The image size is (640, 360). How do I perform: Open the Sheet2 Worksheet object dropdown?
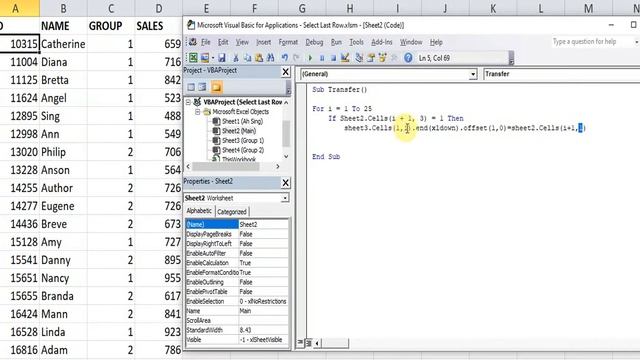point(285,198)
